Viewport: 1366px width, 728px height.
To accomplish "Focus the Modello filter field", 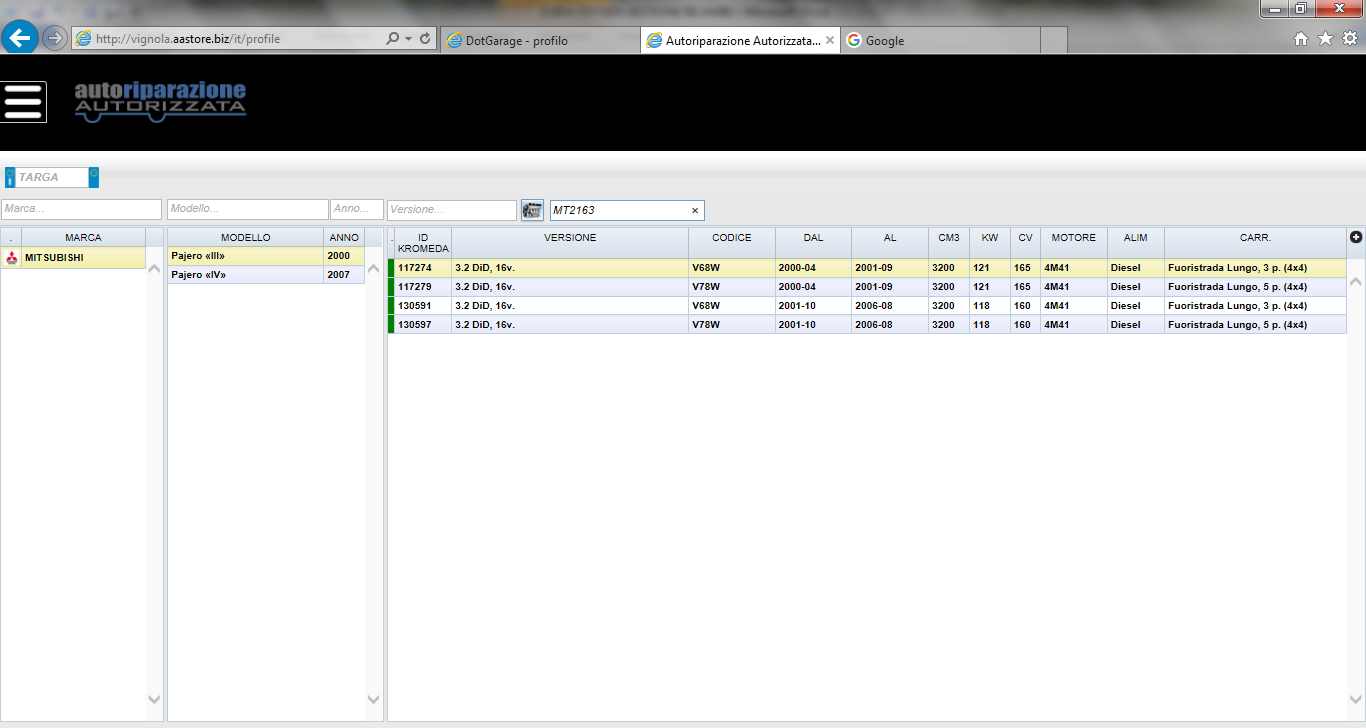I will (x=248, y=210).
